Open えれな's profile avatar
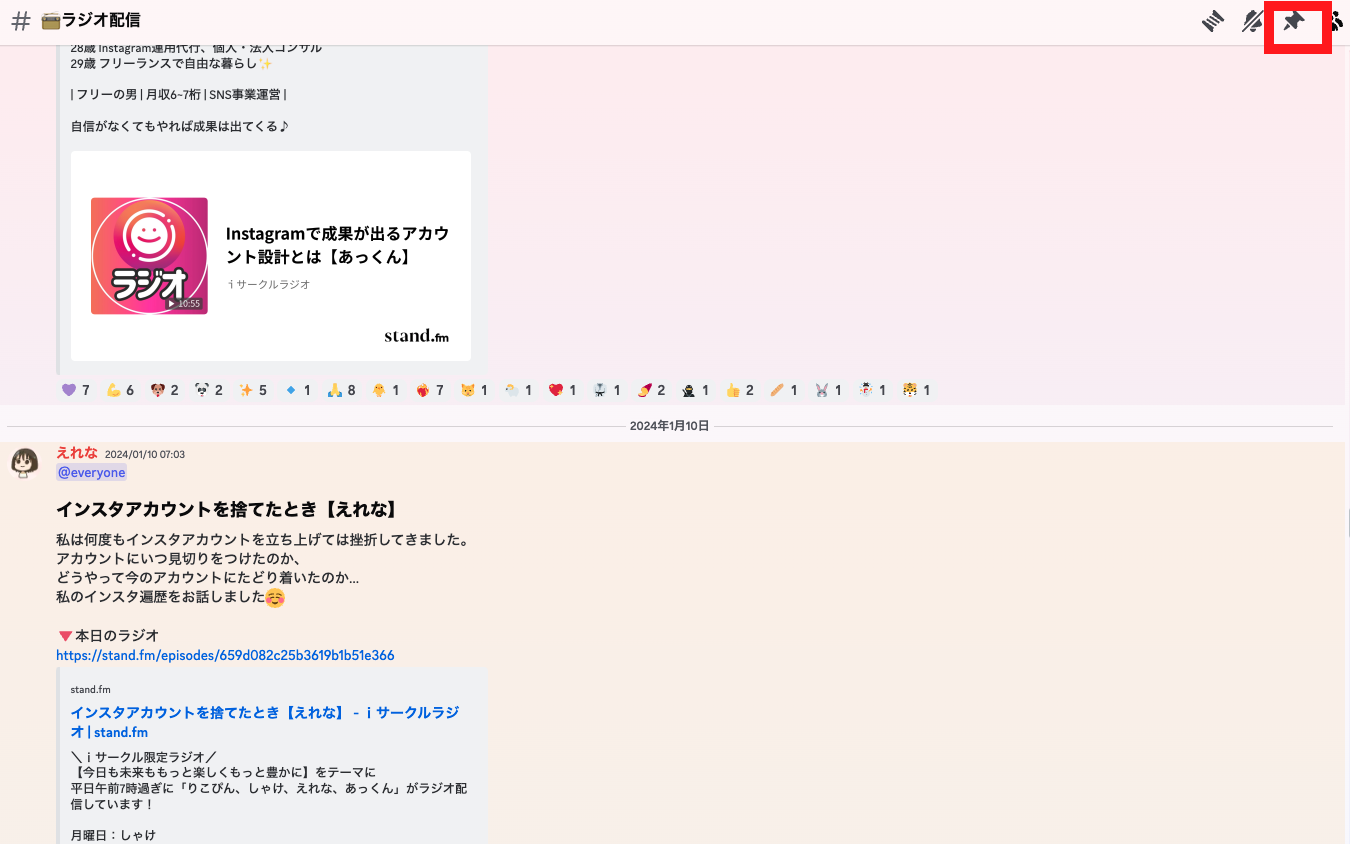This screenshot has height=844, width=1350. pos(24,463)
